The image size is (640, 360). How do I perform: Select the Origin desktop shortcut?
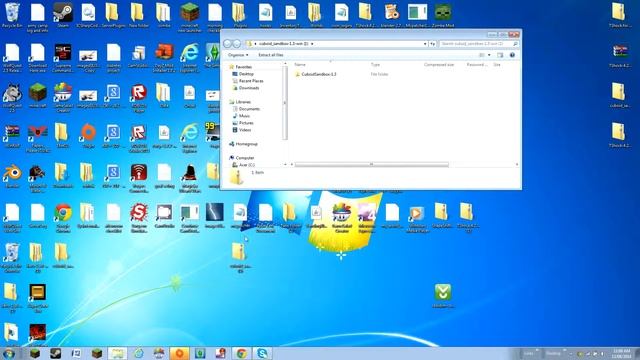click(88, 136)
